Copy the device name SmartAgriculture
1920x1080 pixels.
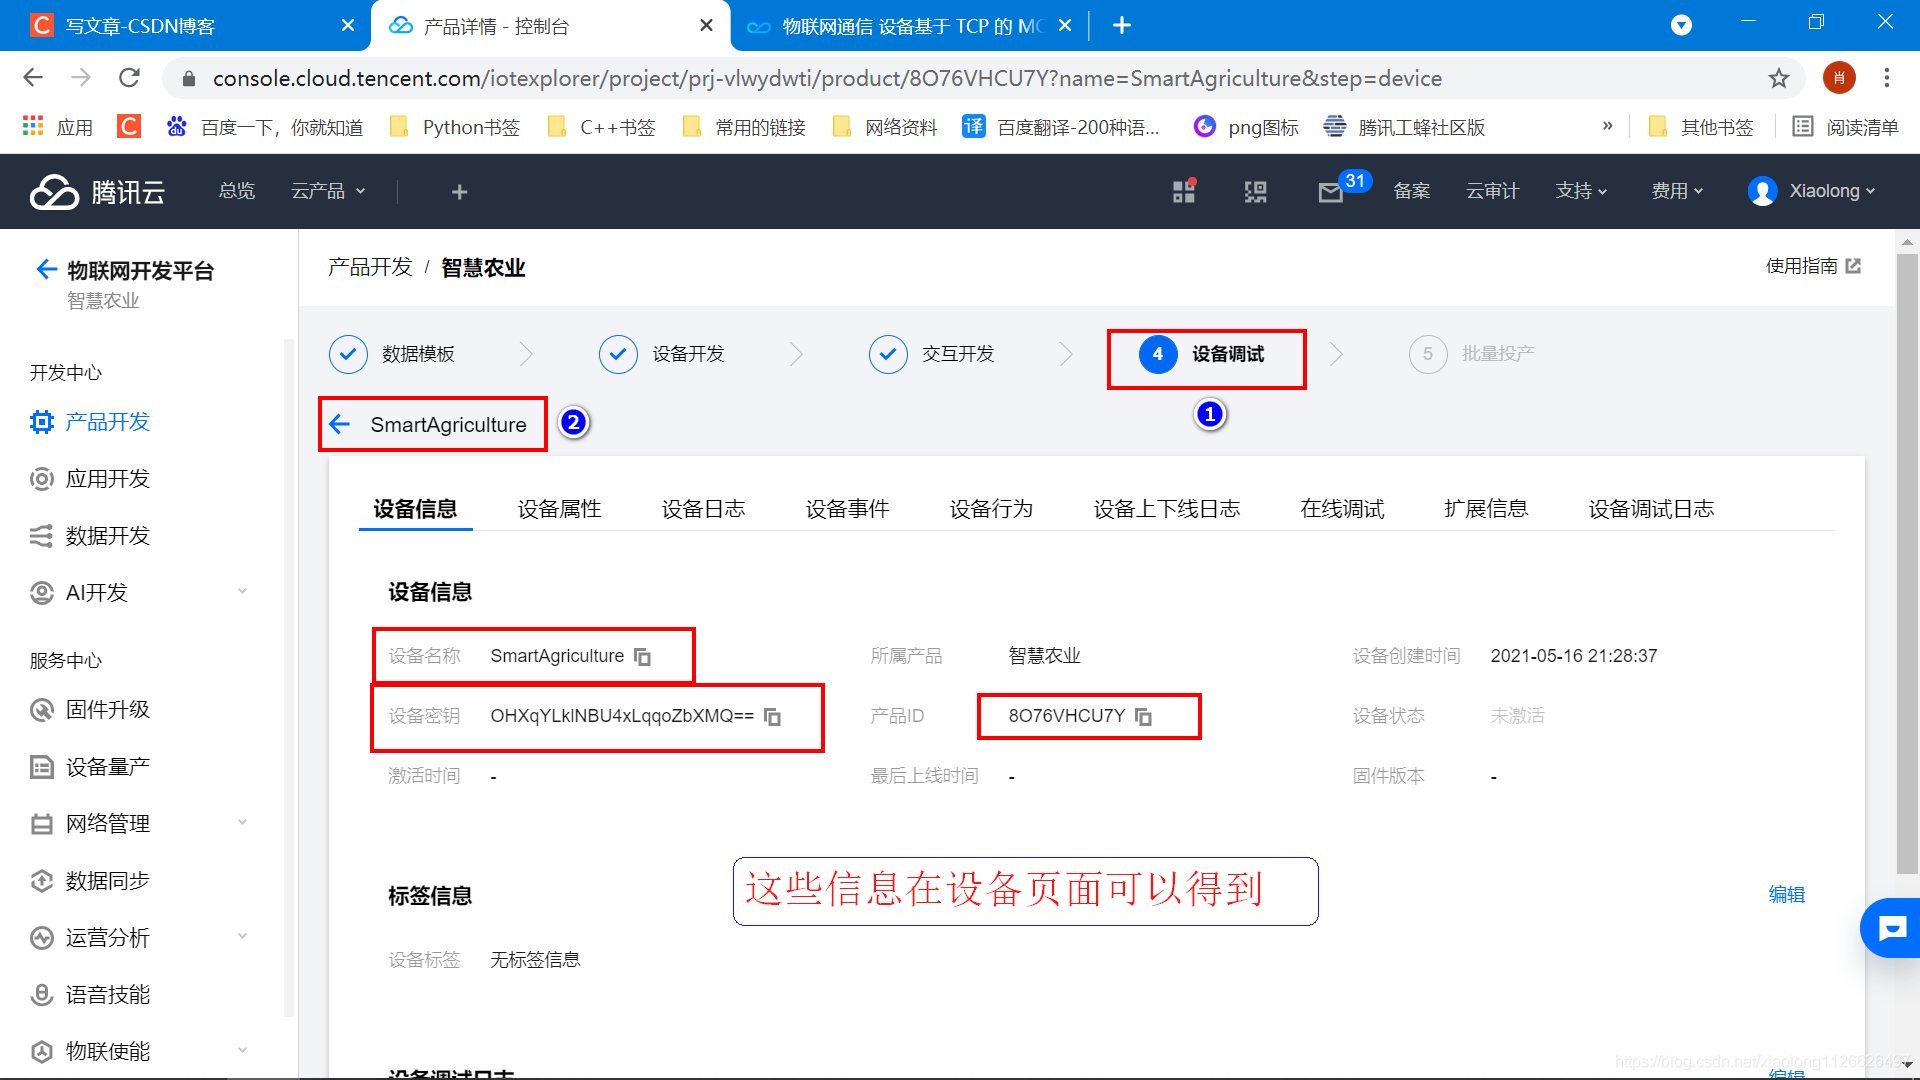point(643,657)
